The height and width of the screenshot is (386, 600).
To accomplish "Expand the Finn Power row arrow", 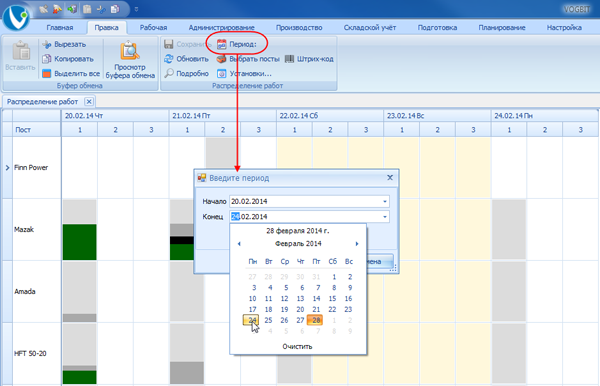I will pos(7,168).
